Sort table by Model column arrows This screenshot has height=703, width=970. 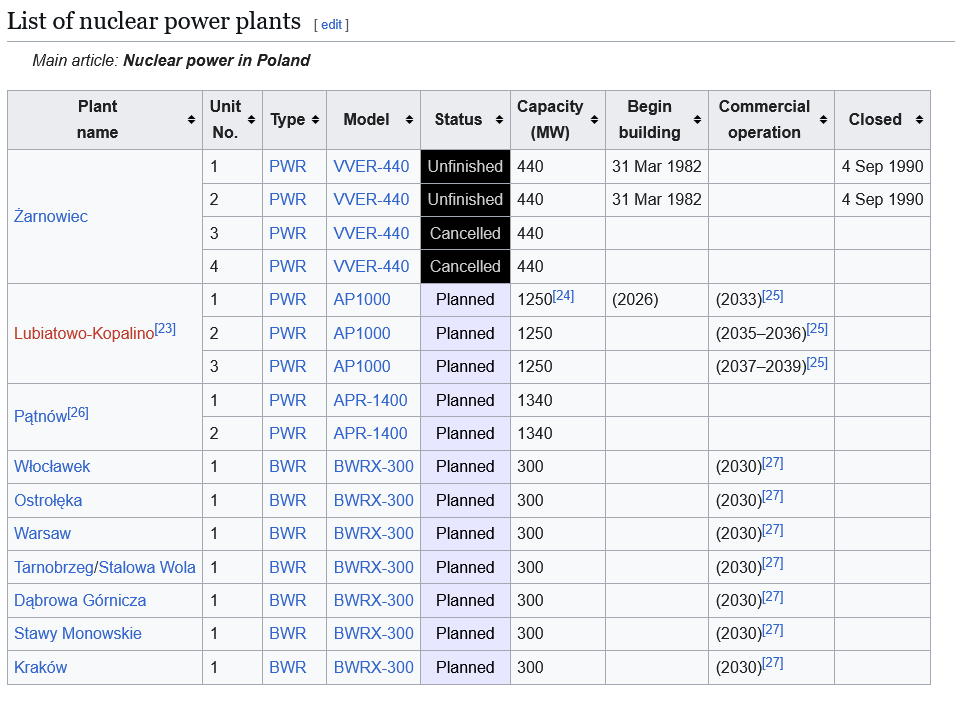(410, 119)
